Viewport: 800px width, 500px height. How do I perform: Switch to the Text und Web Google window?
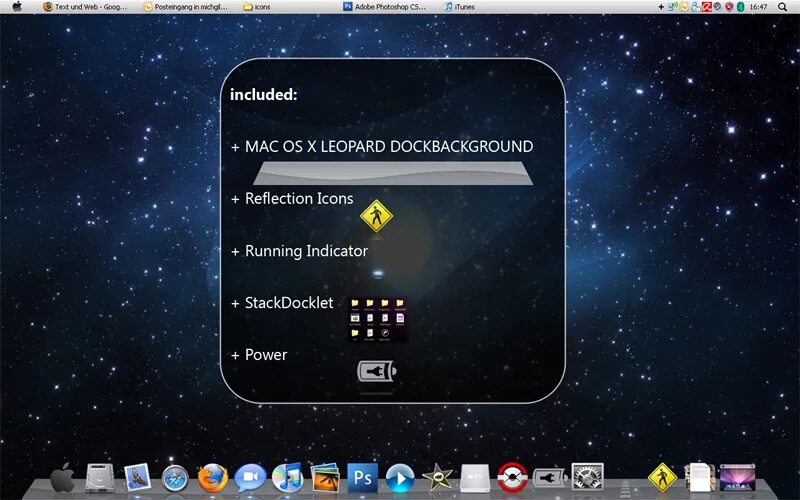pyautogui.click(x=85, y=7)
